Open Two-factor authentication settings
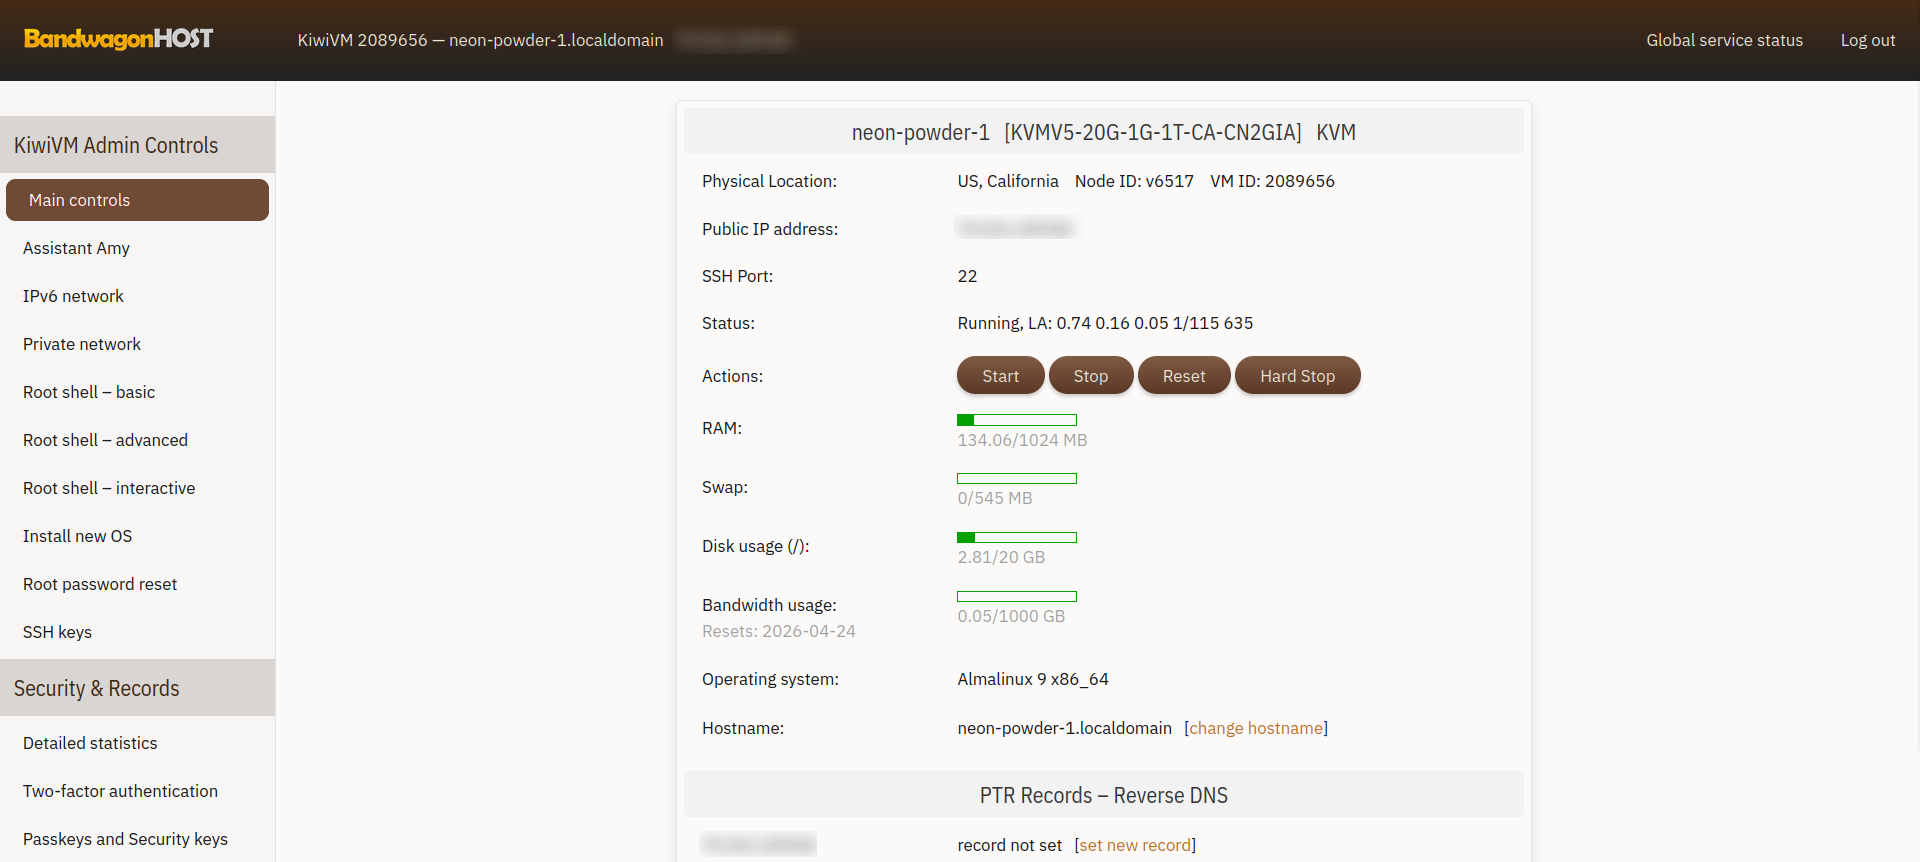 pyautogui.click(x=120, y=791)
